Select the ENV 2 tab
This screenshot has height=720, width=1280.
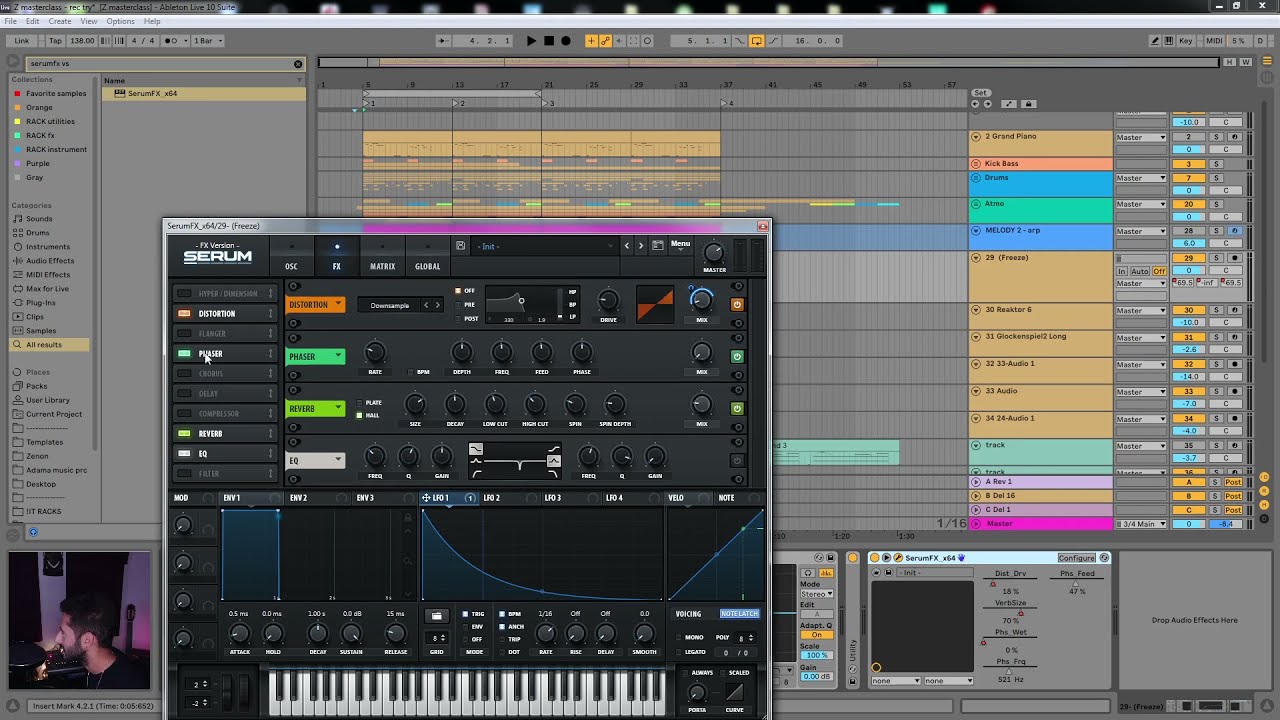point(298,497)
